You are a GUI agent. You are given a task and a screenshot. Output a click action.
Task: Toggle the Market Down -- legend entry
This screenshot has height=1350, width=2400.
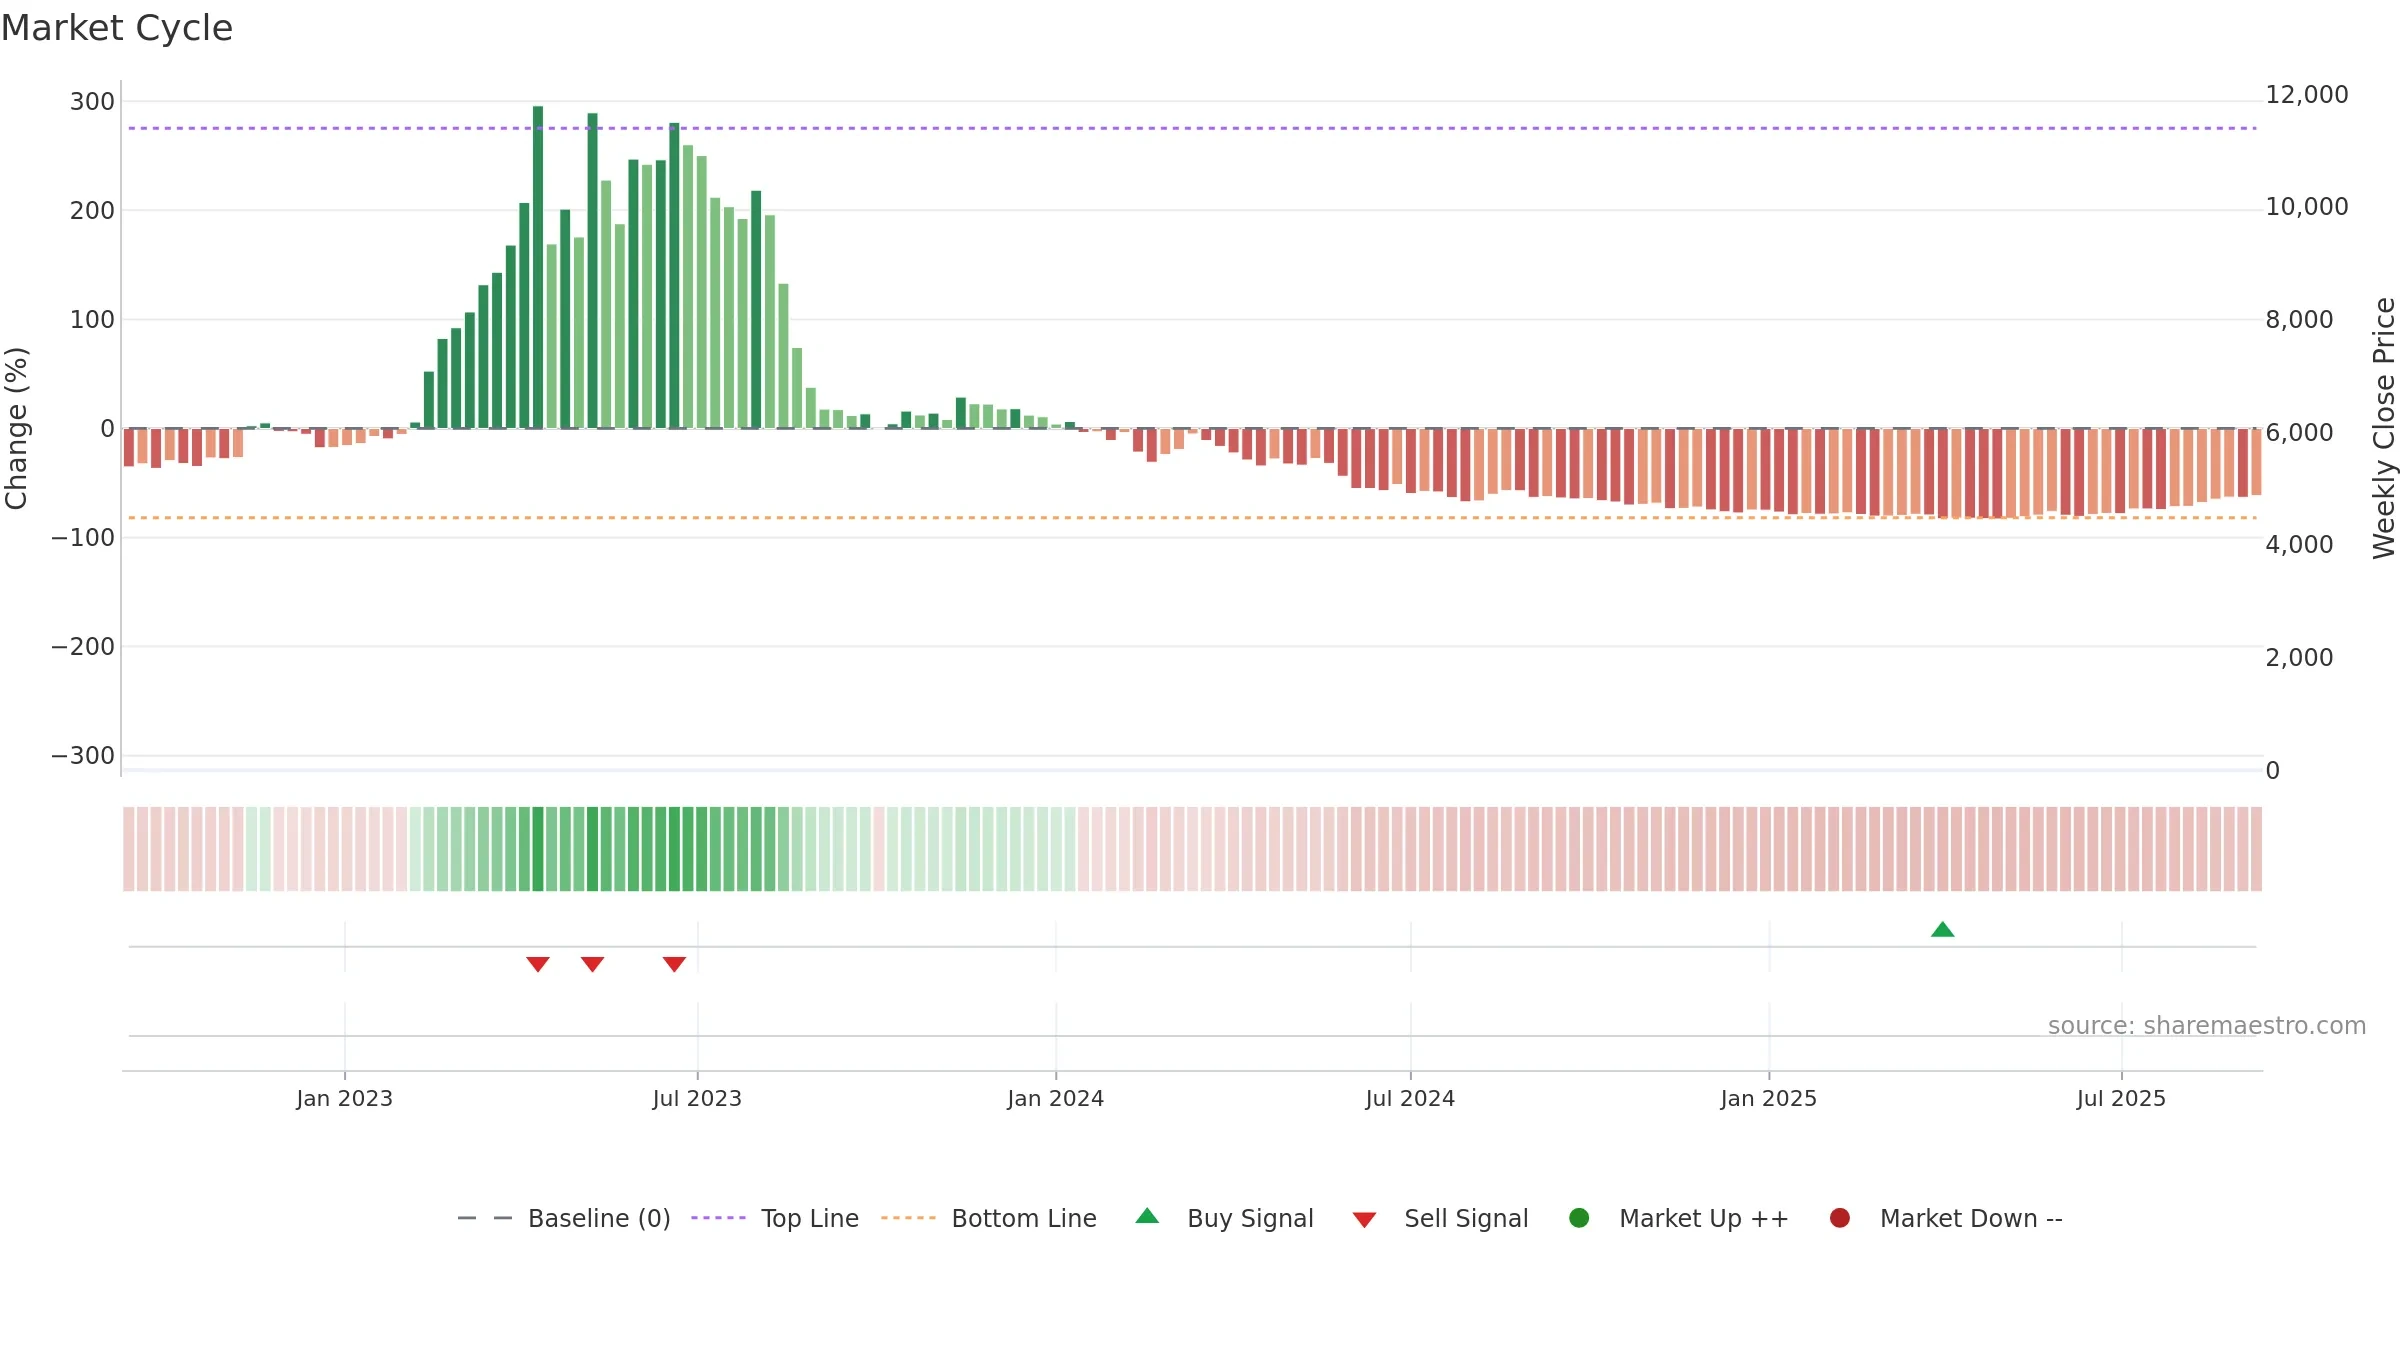(1946, 1218)
